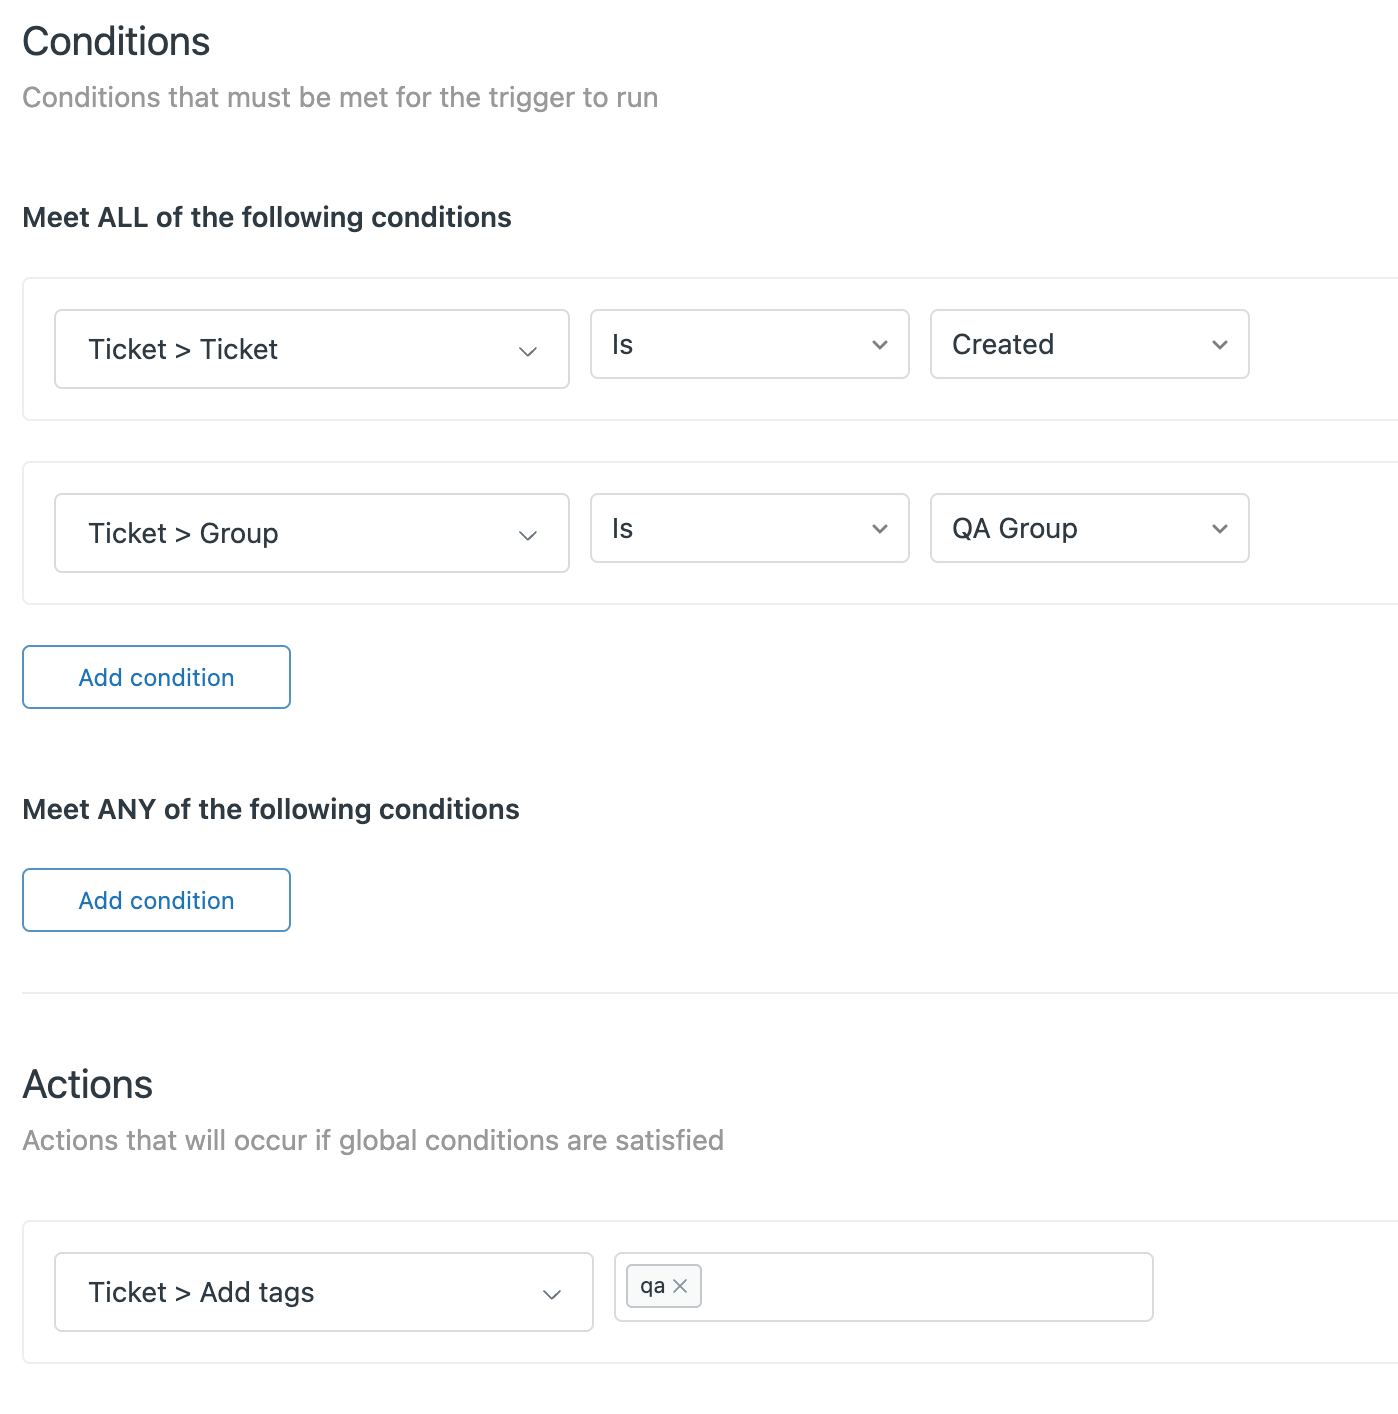Viewport: 1398px width, 1414px height.
Task: Expand the chevron on the second "Is" operator
Action: coord(880,529)
